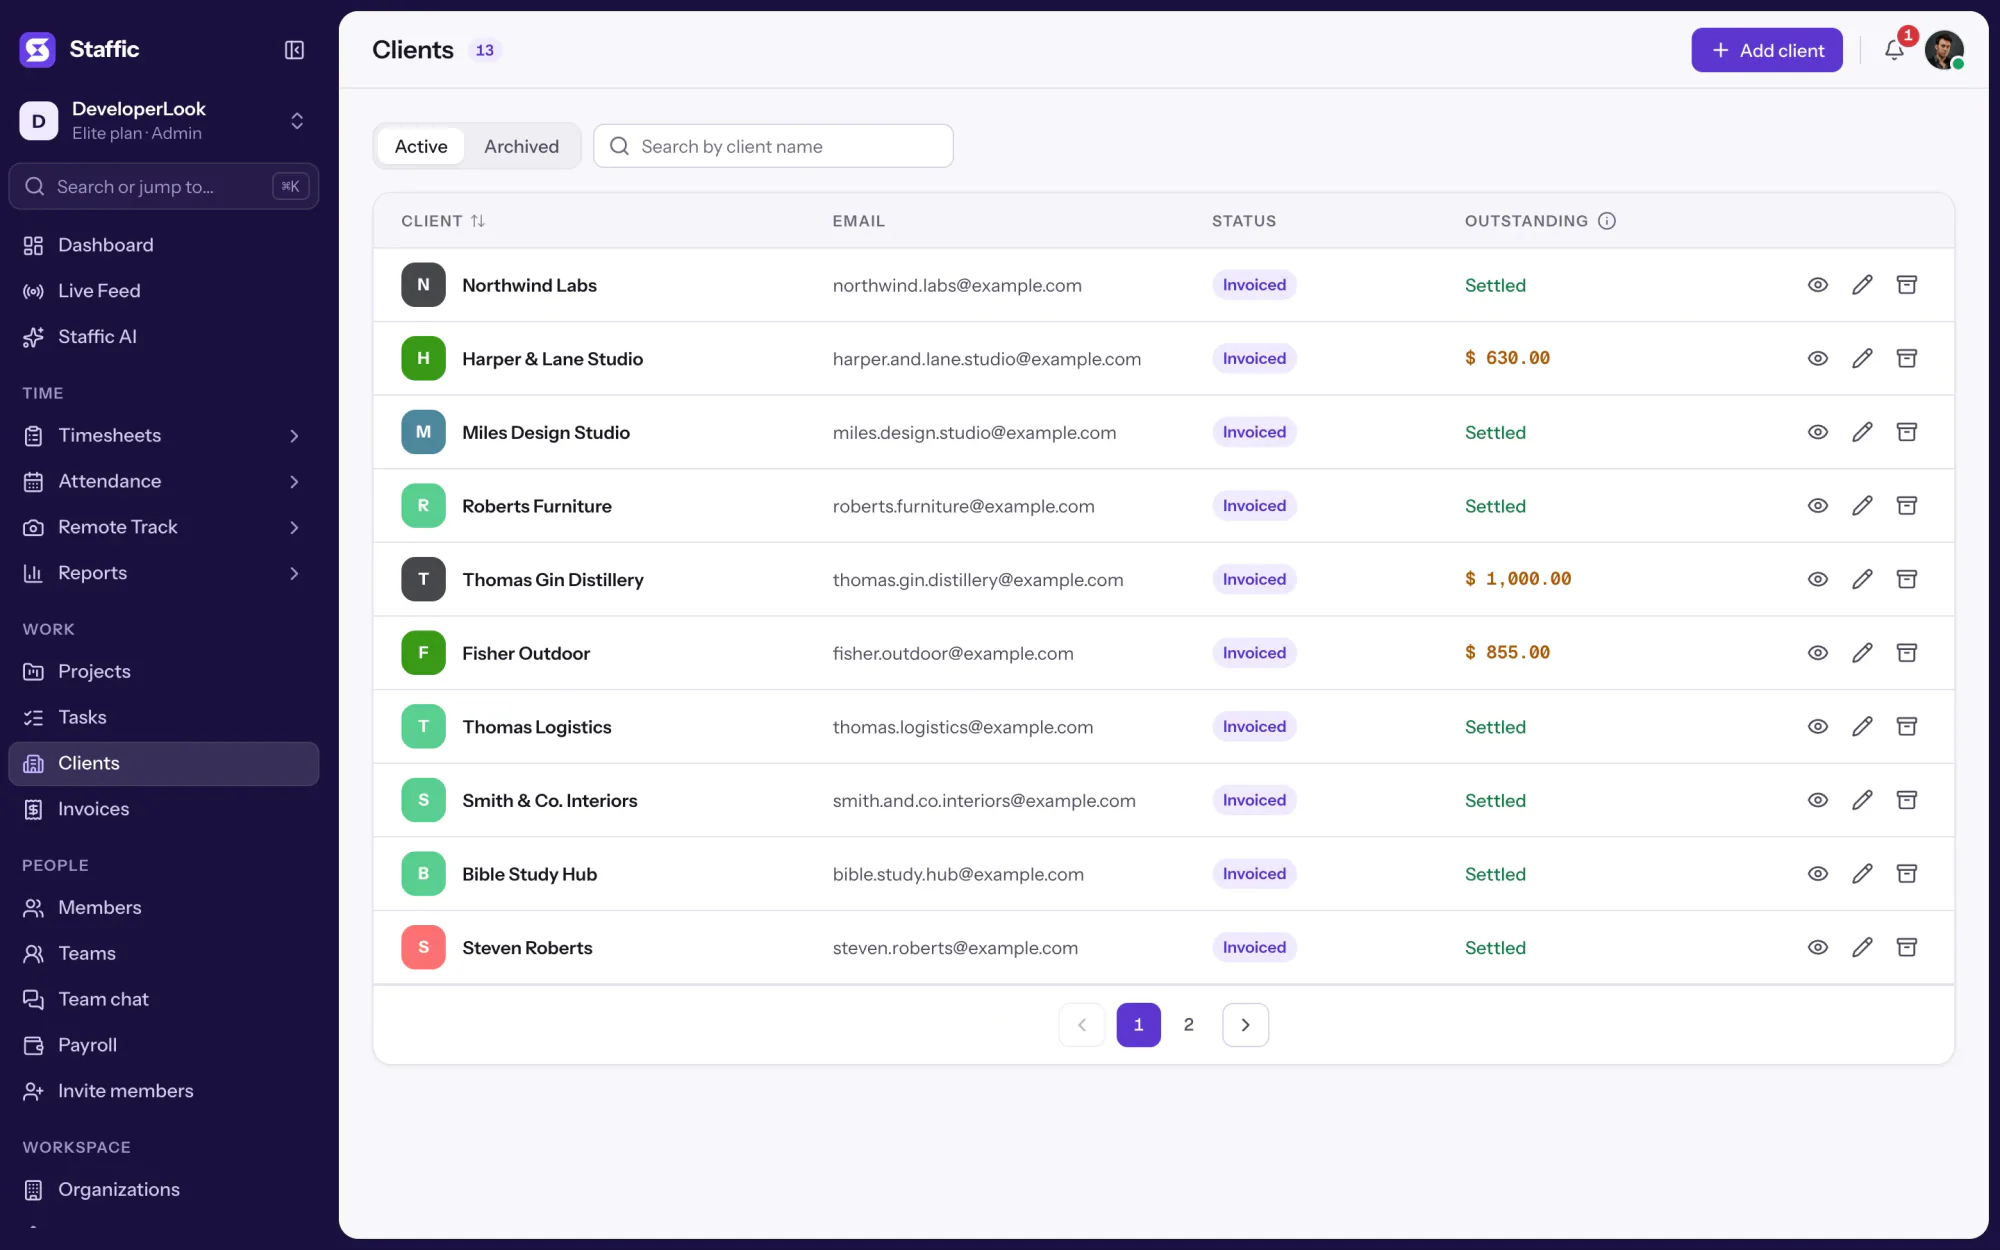Edit Harper & Lane Studio client
2000x1250 pixels.
point(1862,358)
